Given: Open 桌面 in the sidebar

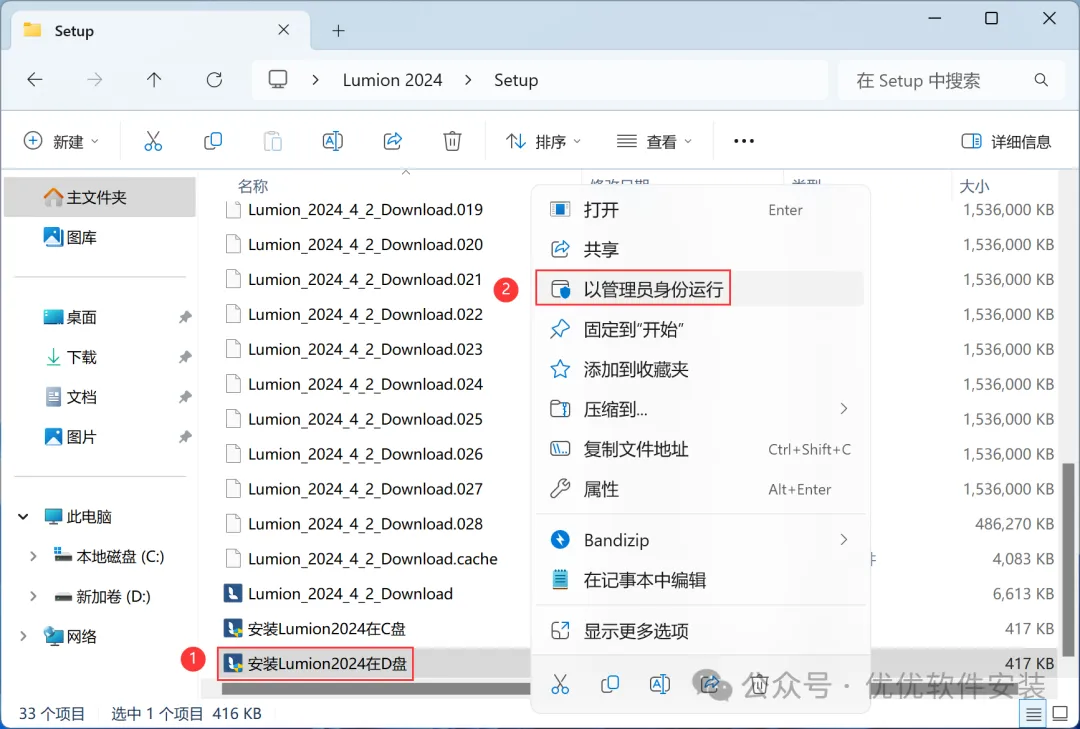Looking at the screenshot, I should pyautogui.click(x=100, y=317).
